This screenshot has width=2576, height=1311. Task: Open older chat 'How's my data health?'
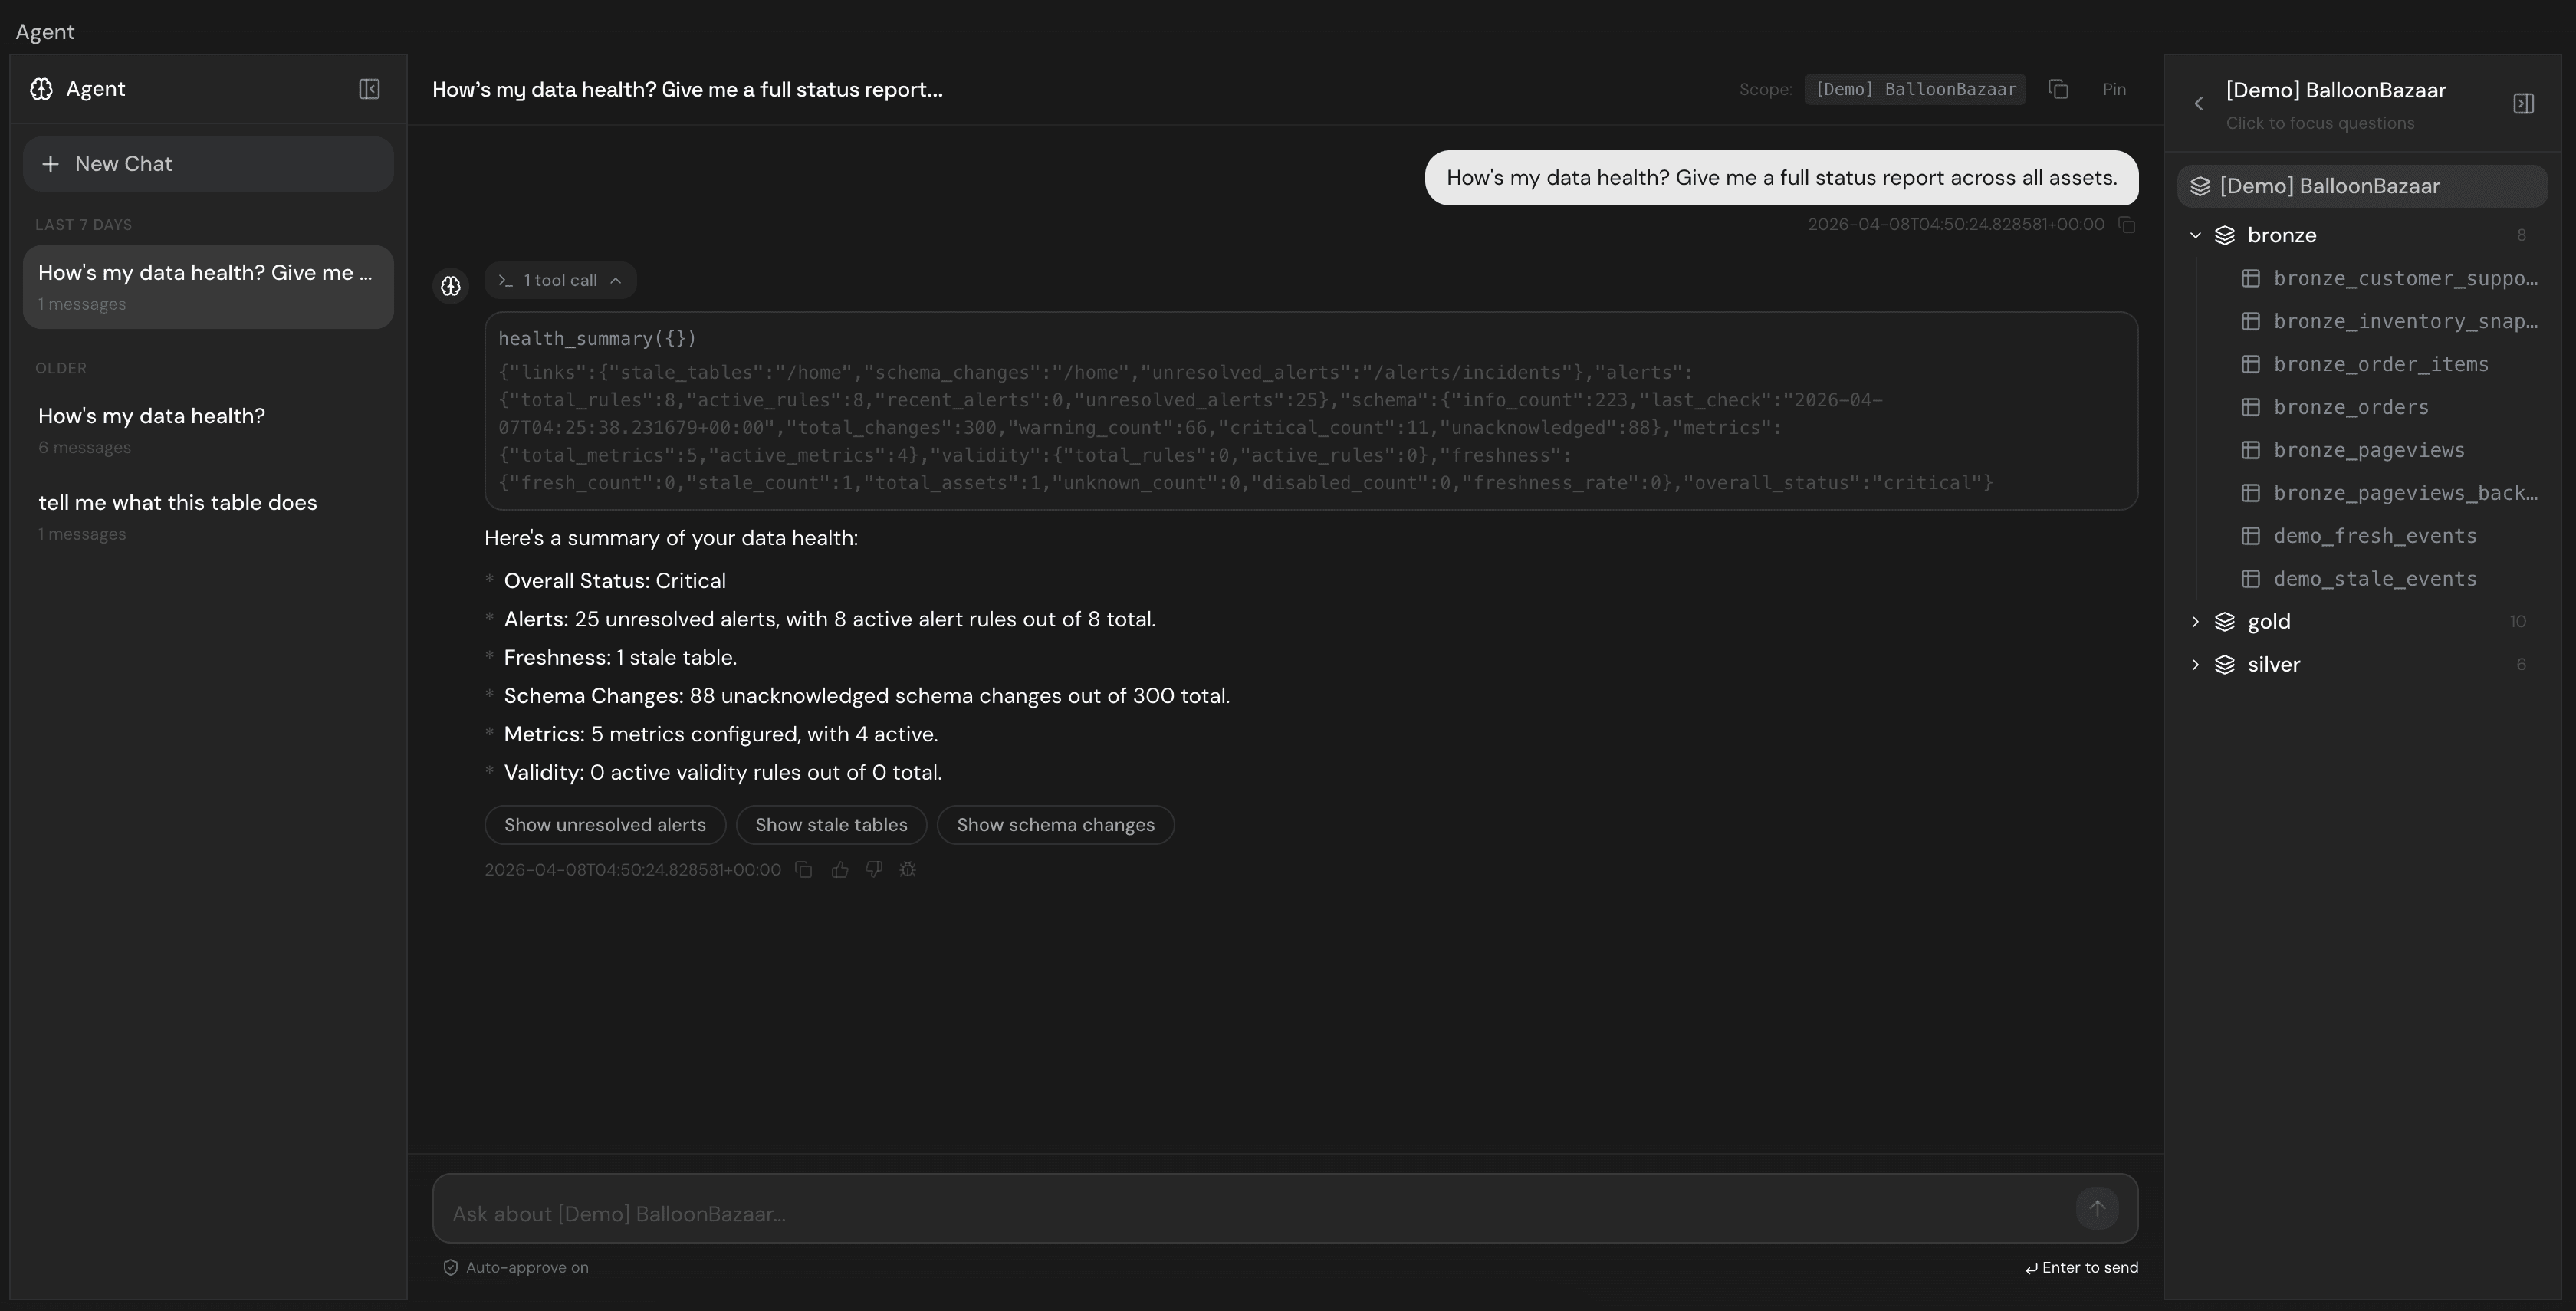pos(208,430)
